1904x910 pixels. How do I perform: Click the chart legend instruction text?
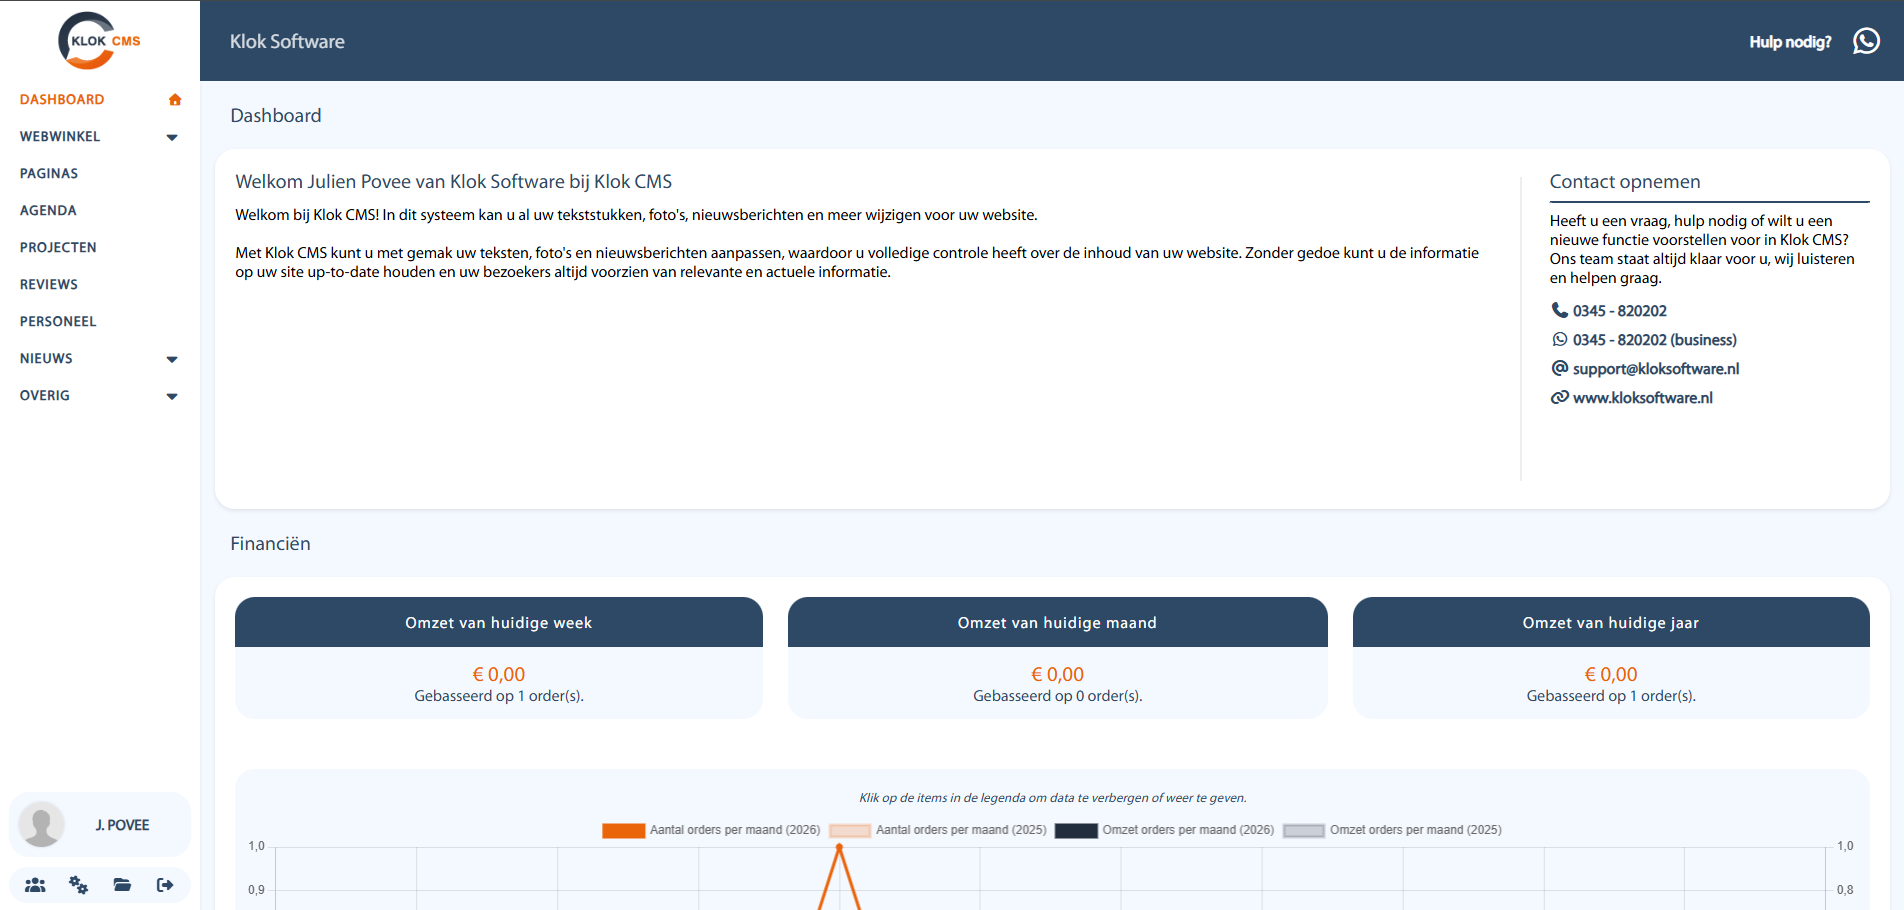pyautogui.click(x=1053, y=798)
